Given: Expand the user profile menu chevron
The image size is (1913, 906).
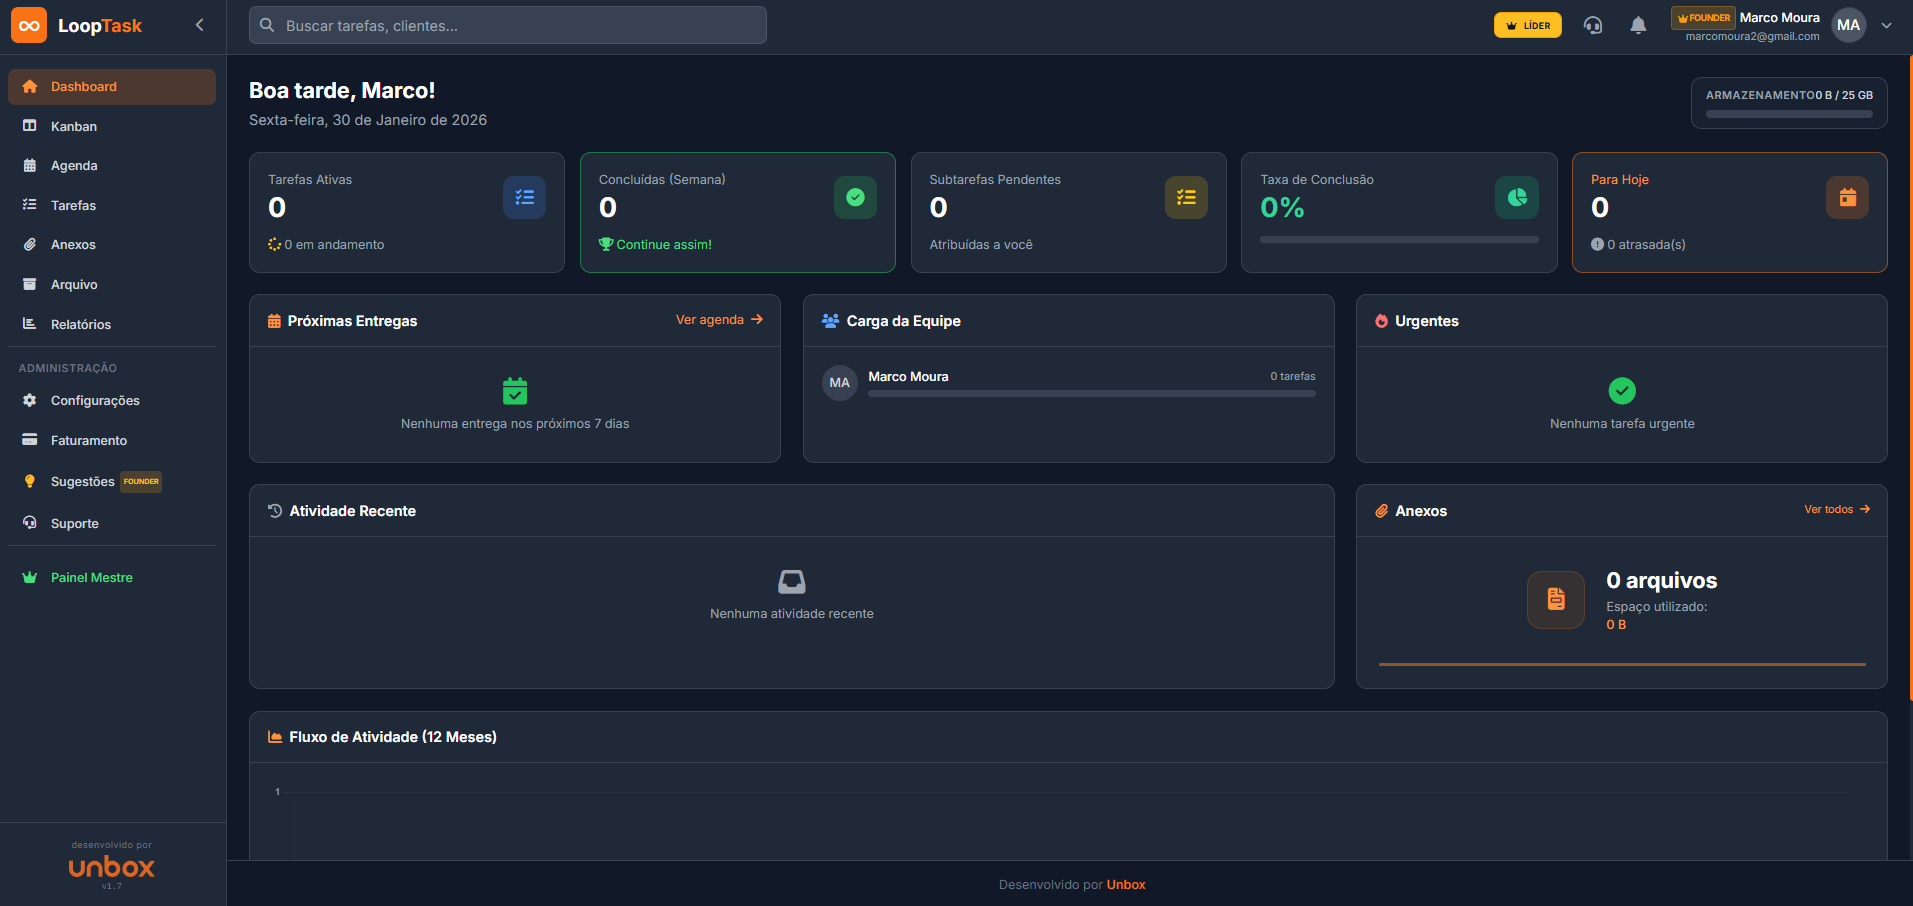Looking at the screenshot, I should [x=1887, y=25].
